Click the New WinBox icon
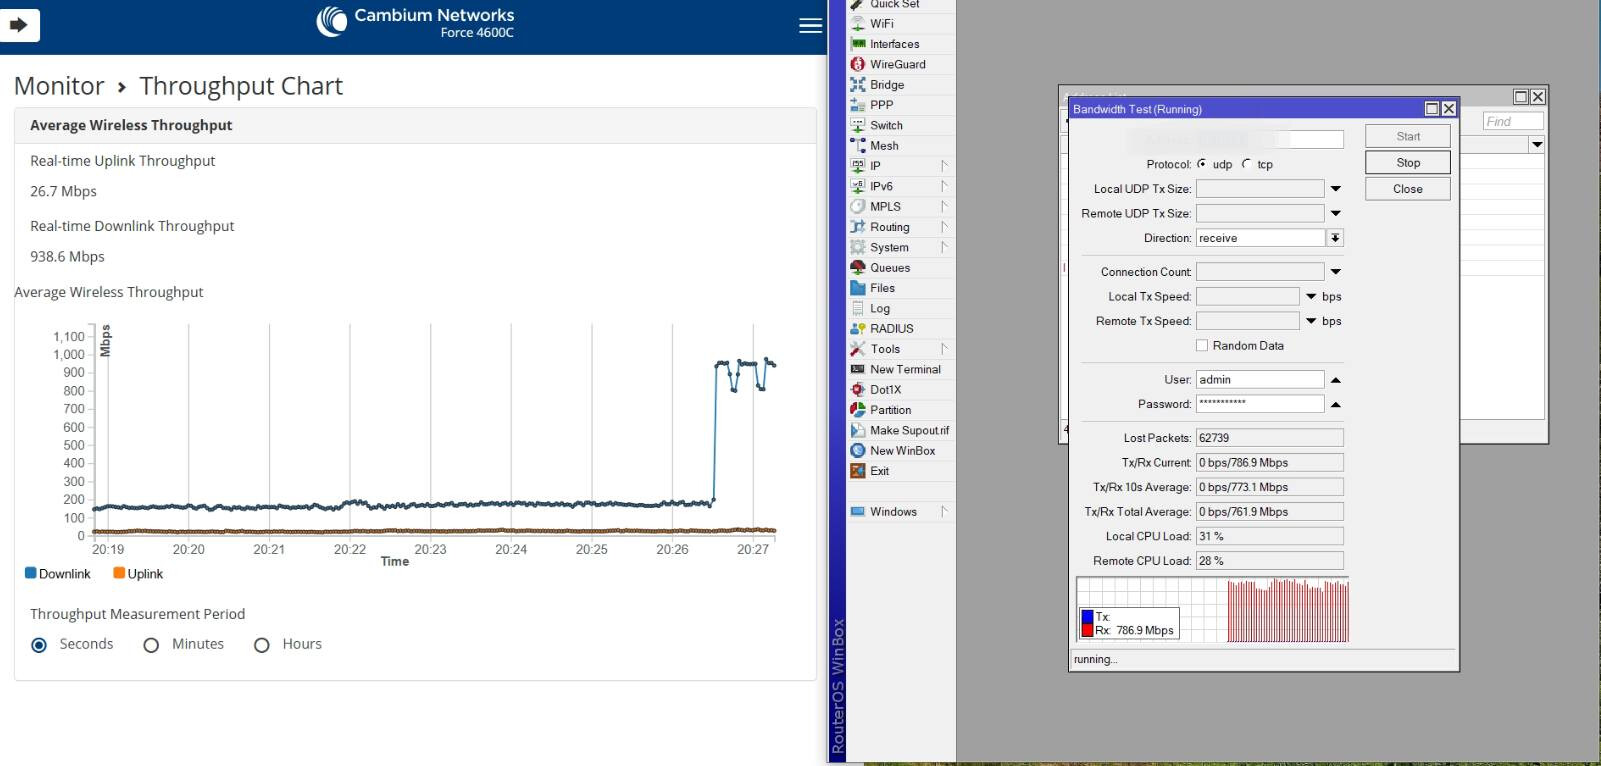 pos(858,451)
